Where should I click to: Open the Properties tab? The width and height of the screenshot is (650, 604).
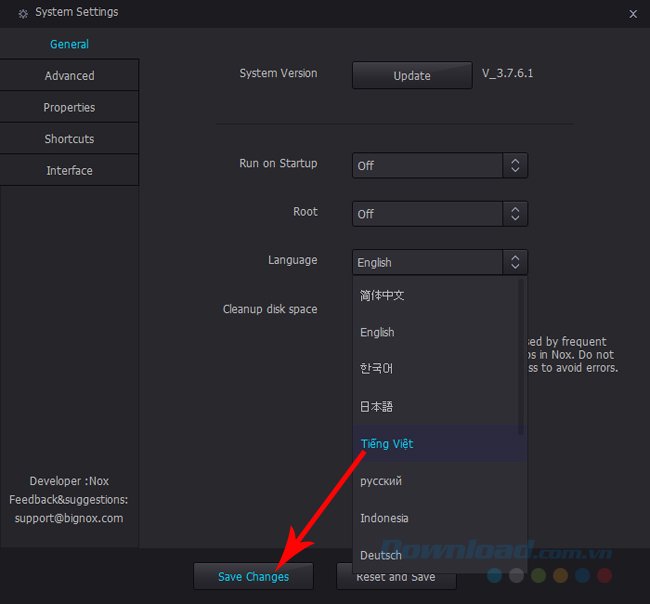click(x=69, y=107)
